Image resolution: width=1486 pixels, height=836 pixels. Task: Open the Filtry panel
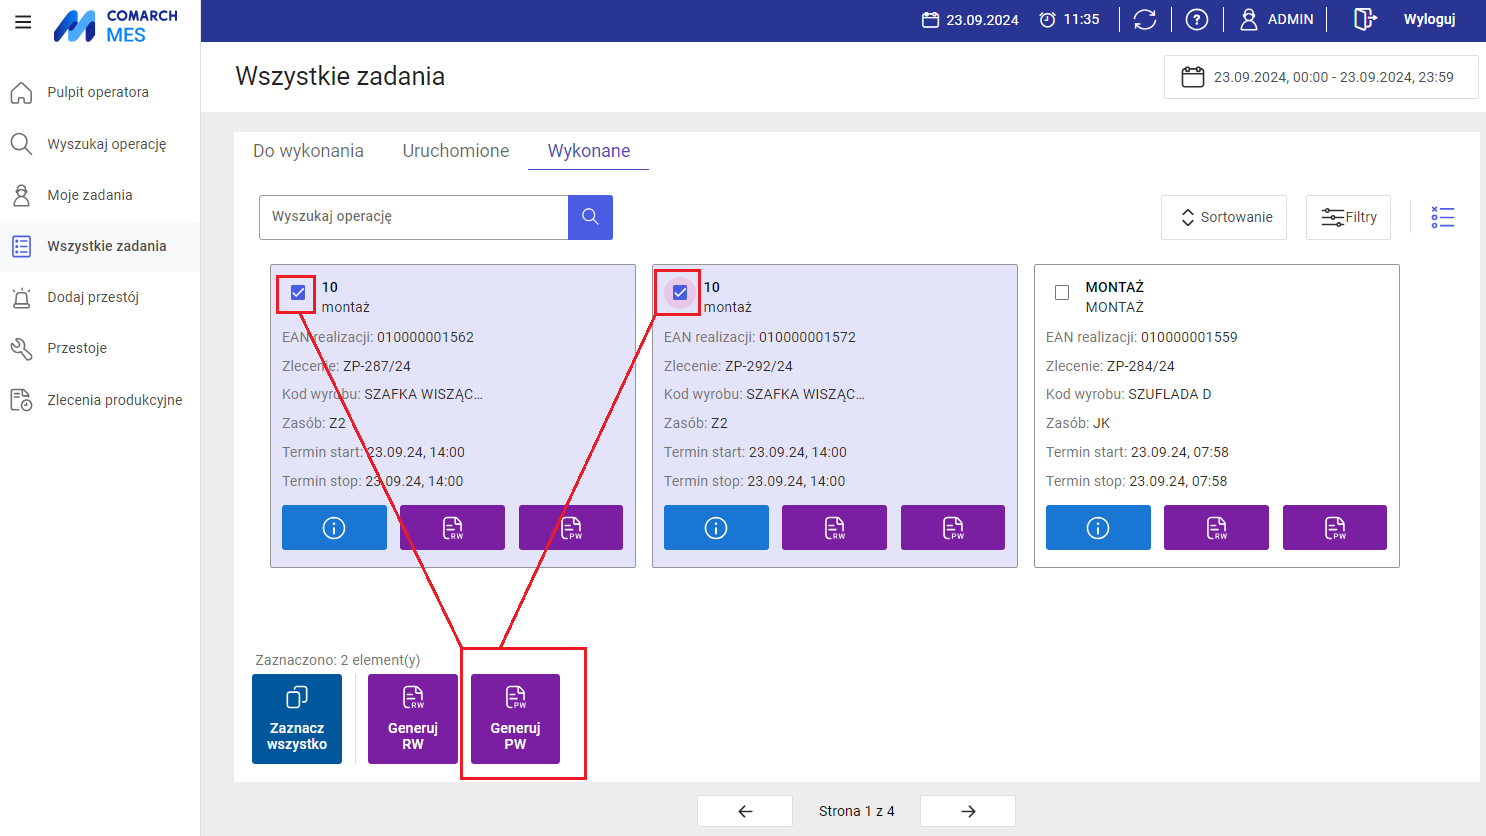(1348, 217)
